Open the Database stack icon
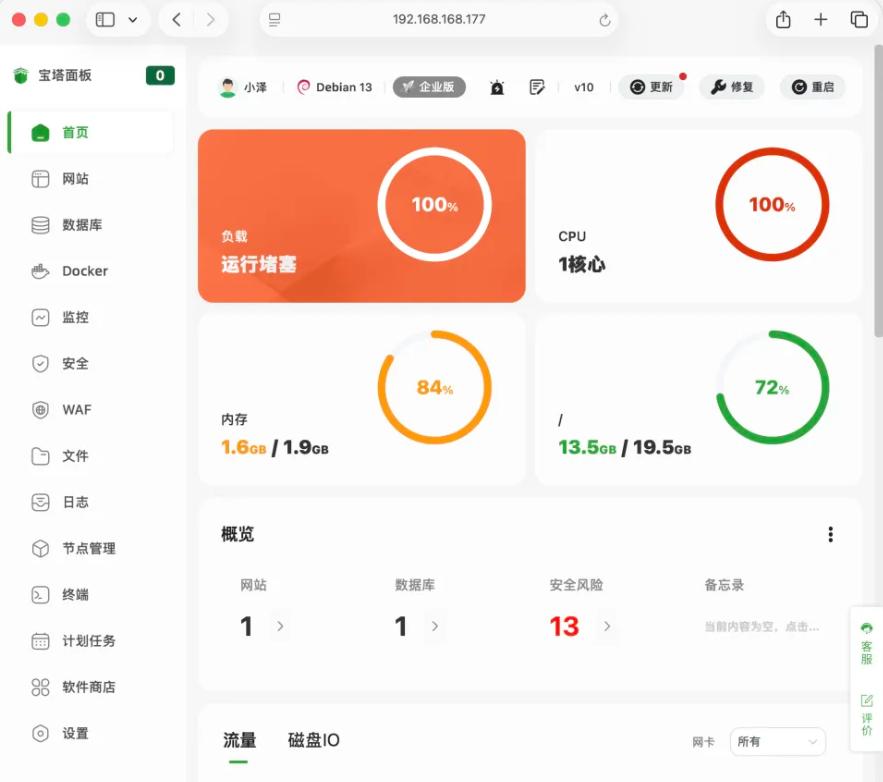The height and width of the screenshot is (782, 883). click(x=40, y=225)
